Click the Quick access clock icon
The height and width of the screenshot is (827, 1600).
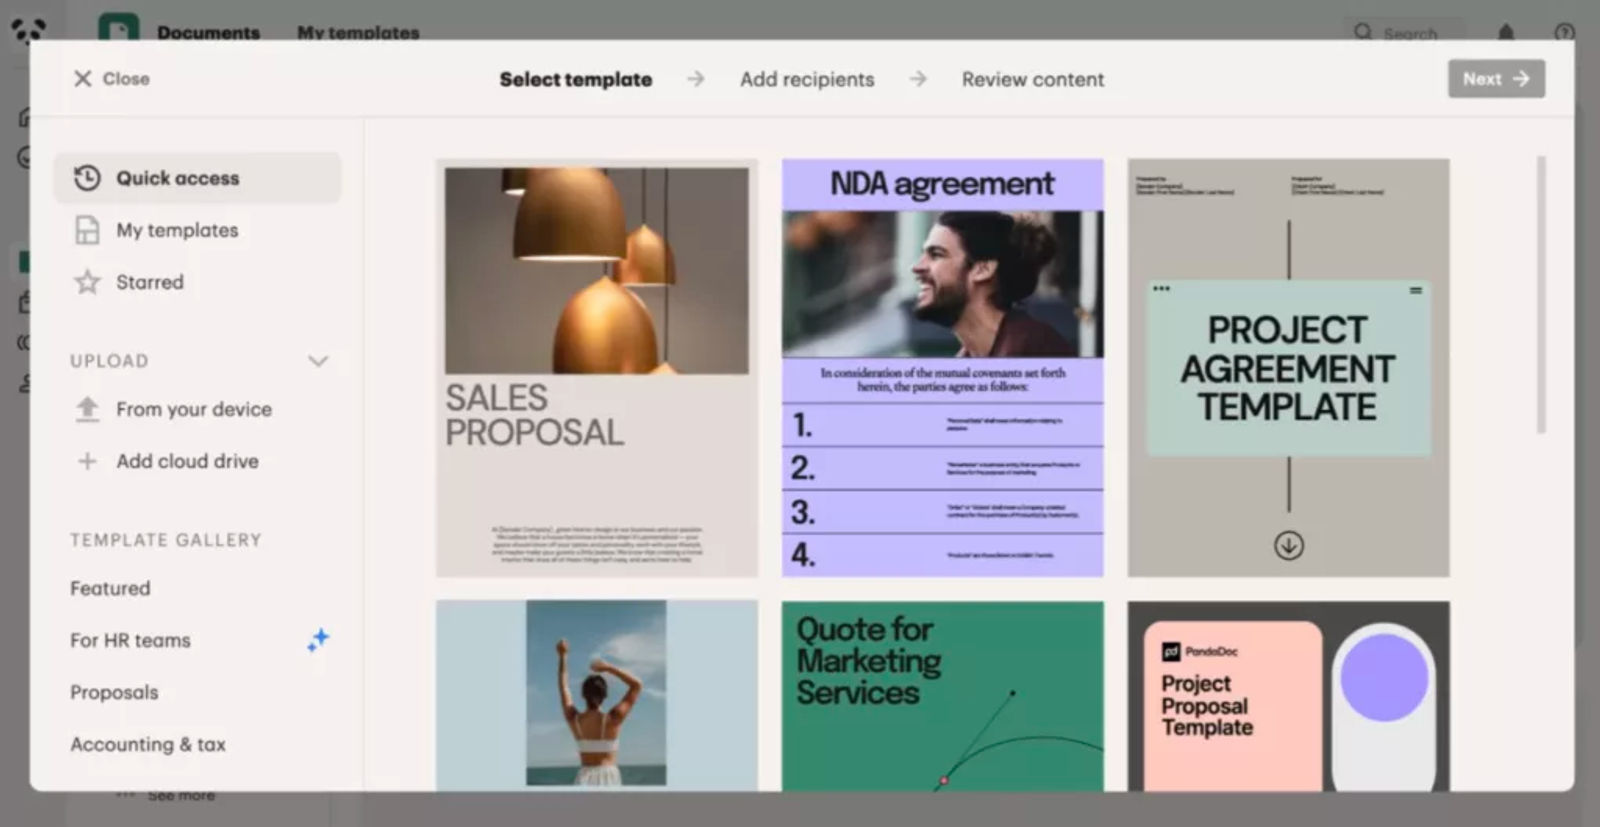coord(87,178)
